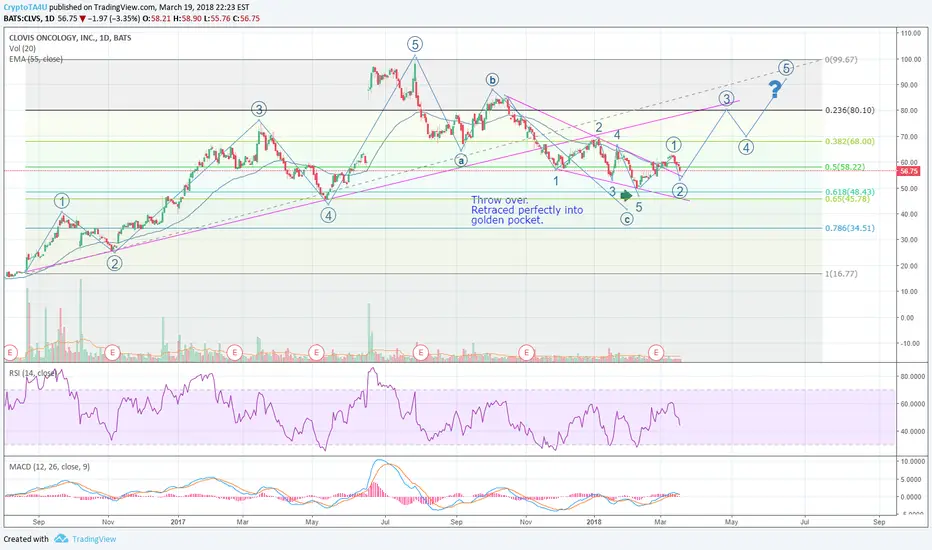This screenshot has height=550, width=932.
Task: Click the 0.236(80.10) Fibonacci level label
Action: tap(850, 110)
